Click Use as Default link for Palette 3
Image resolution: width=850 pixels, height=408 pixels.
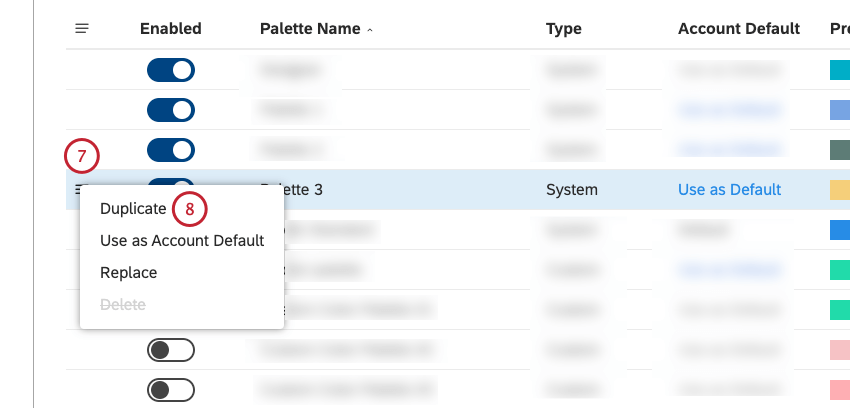point(729,189)
